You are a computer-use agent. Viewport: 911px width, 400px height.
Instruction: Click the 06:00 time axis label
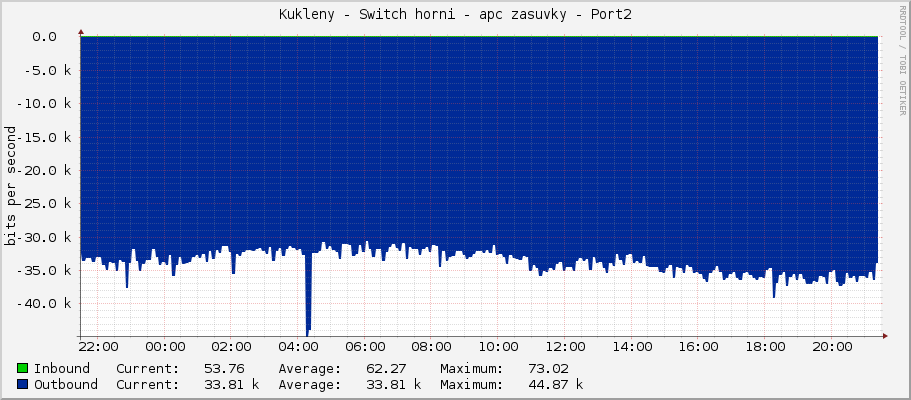coord(365,347)
